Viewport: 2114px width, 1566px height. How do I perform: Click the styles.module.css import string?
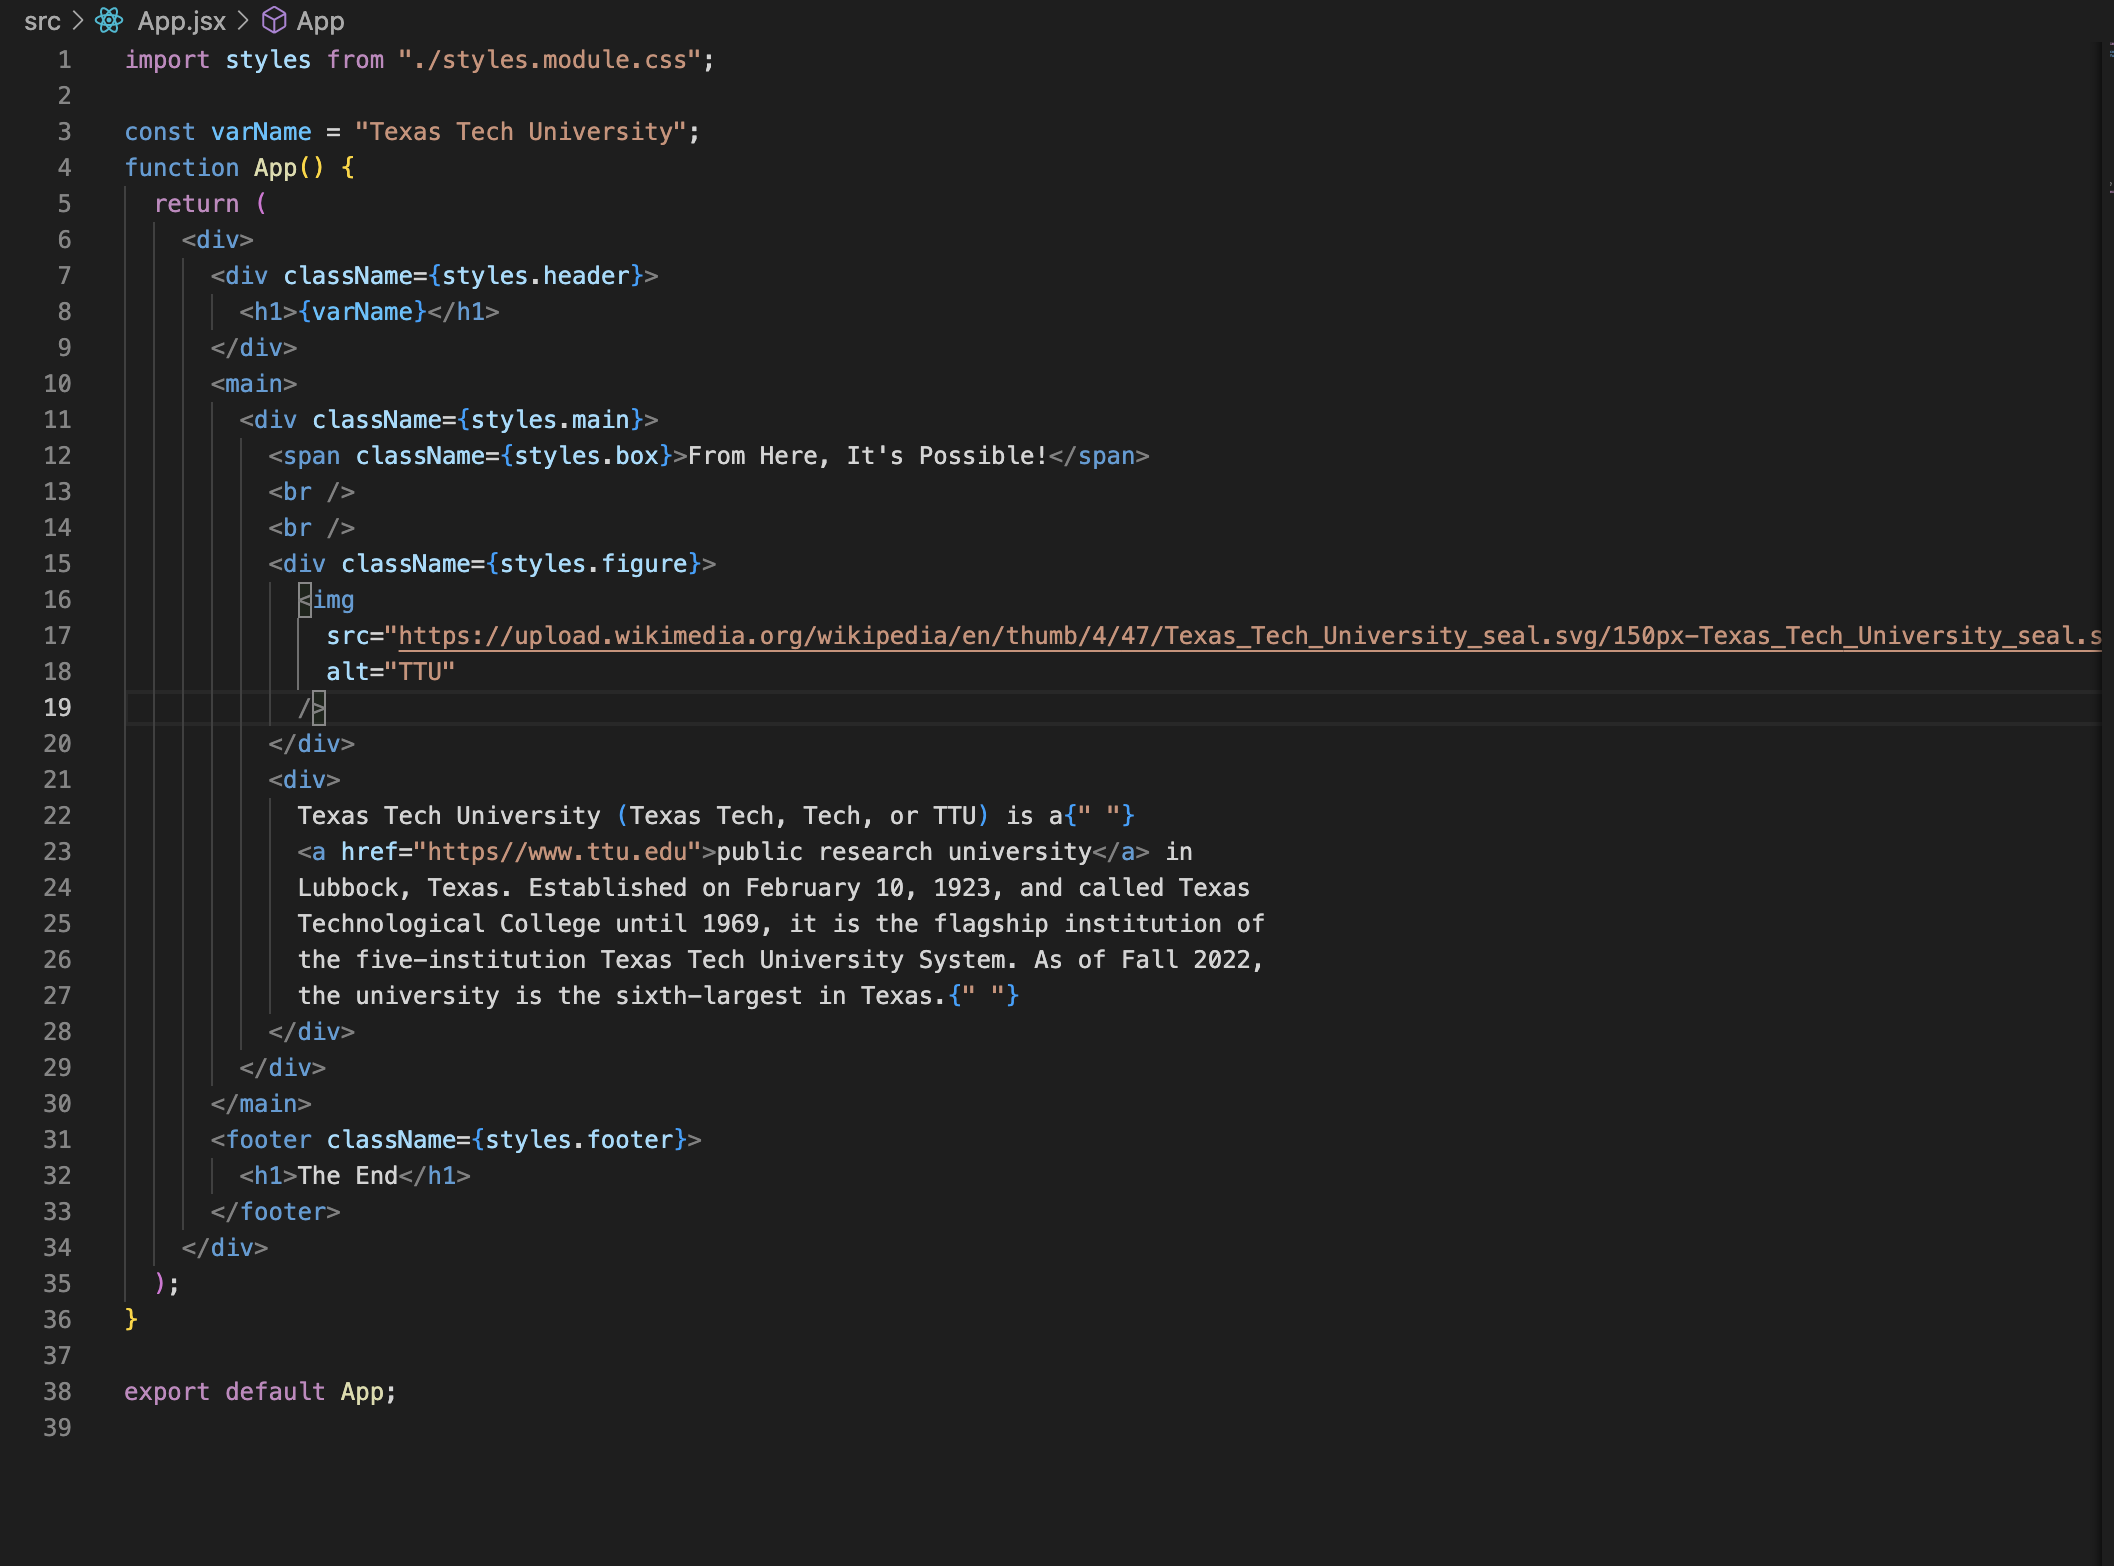[548, 59]
